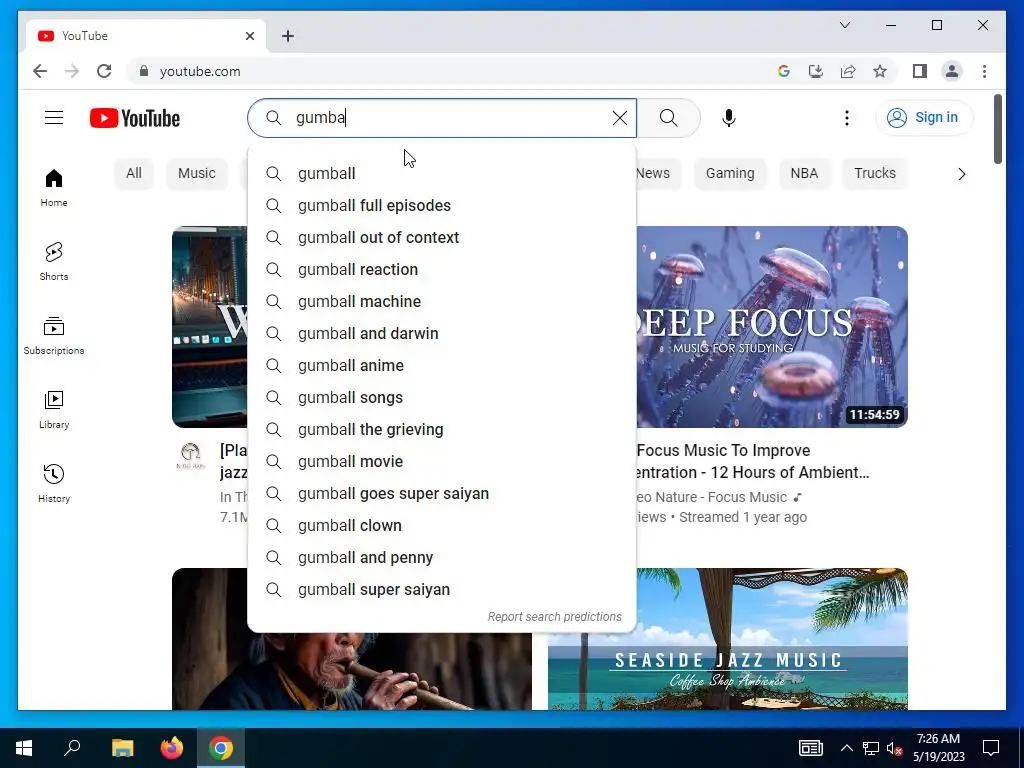Viewport: 1024px width, 768px height.
Task: Click the Sign in button
Action: tap(923, 118)
